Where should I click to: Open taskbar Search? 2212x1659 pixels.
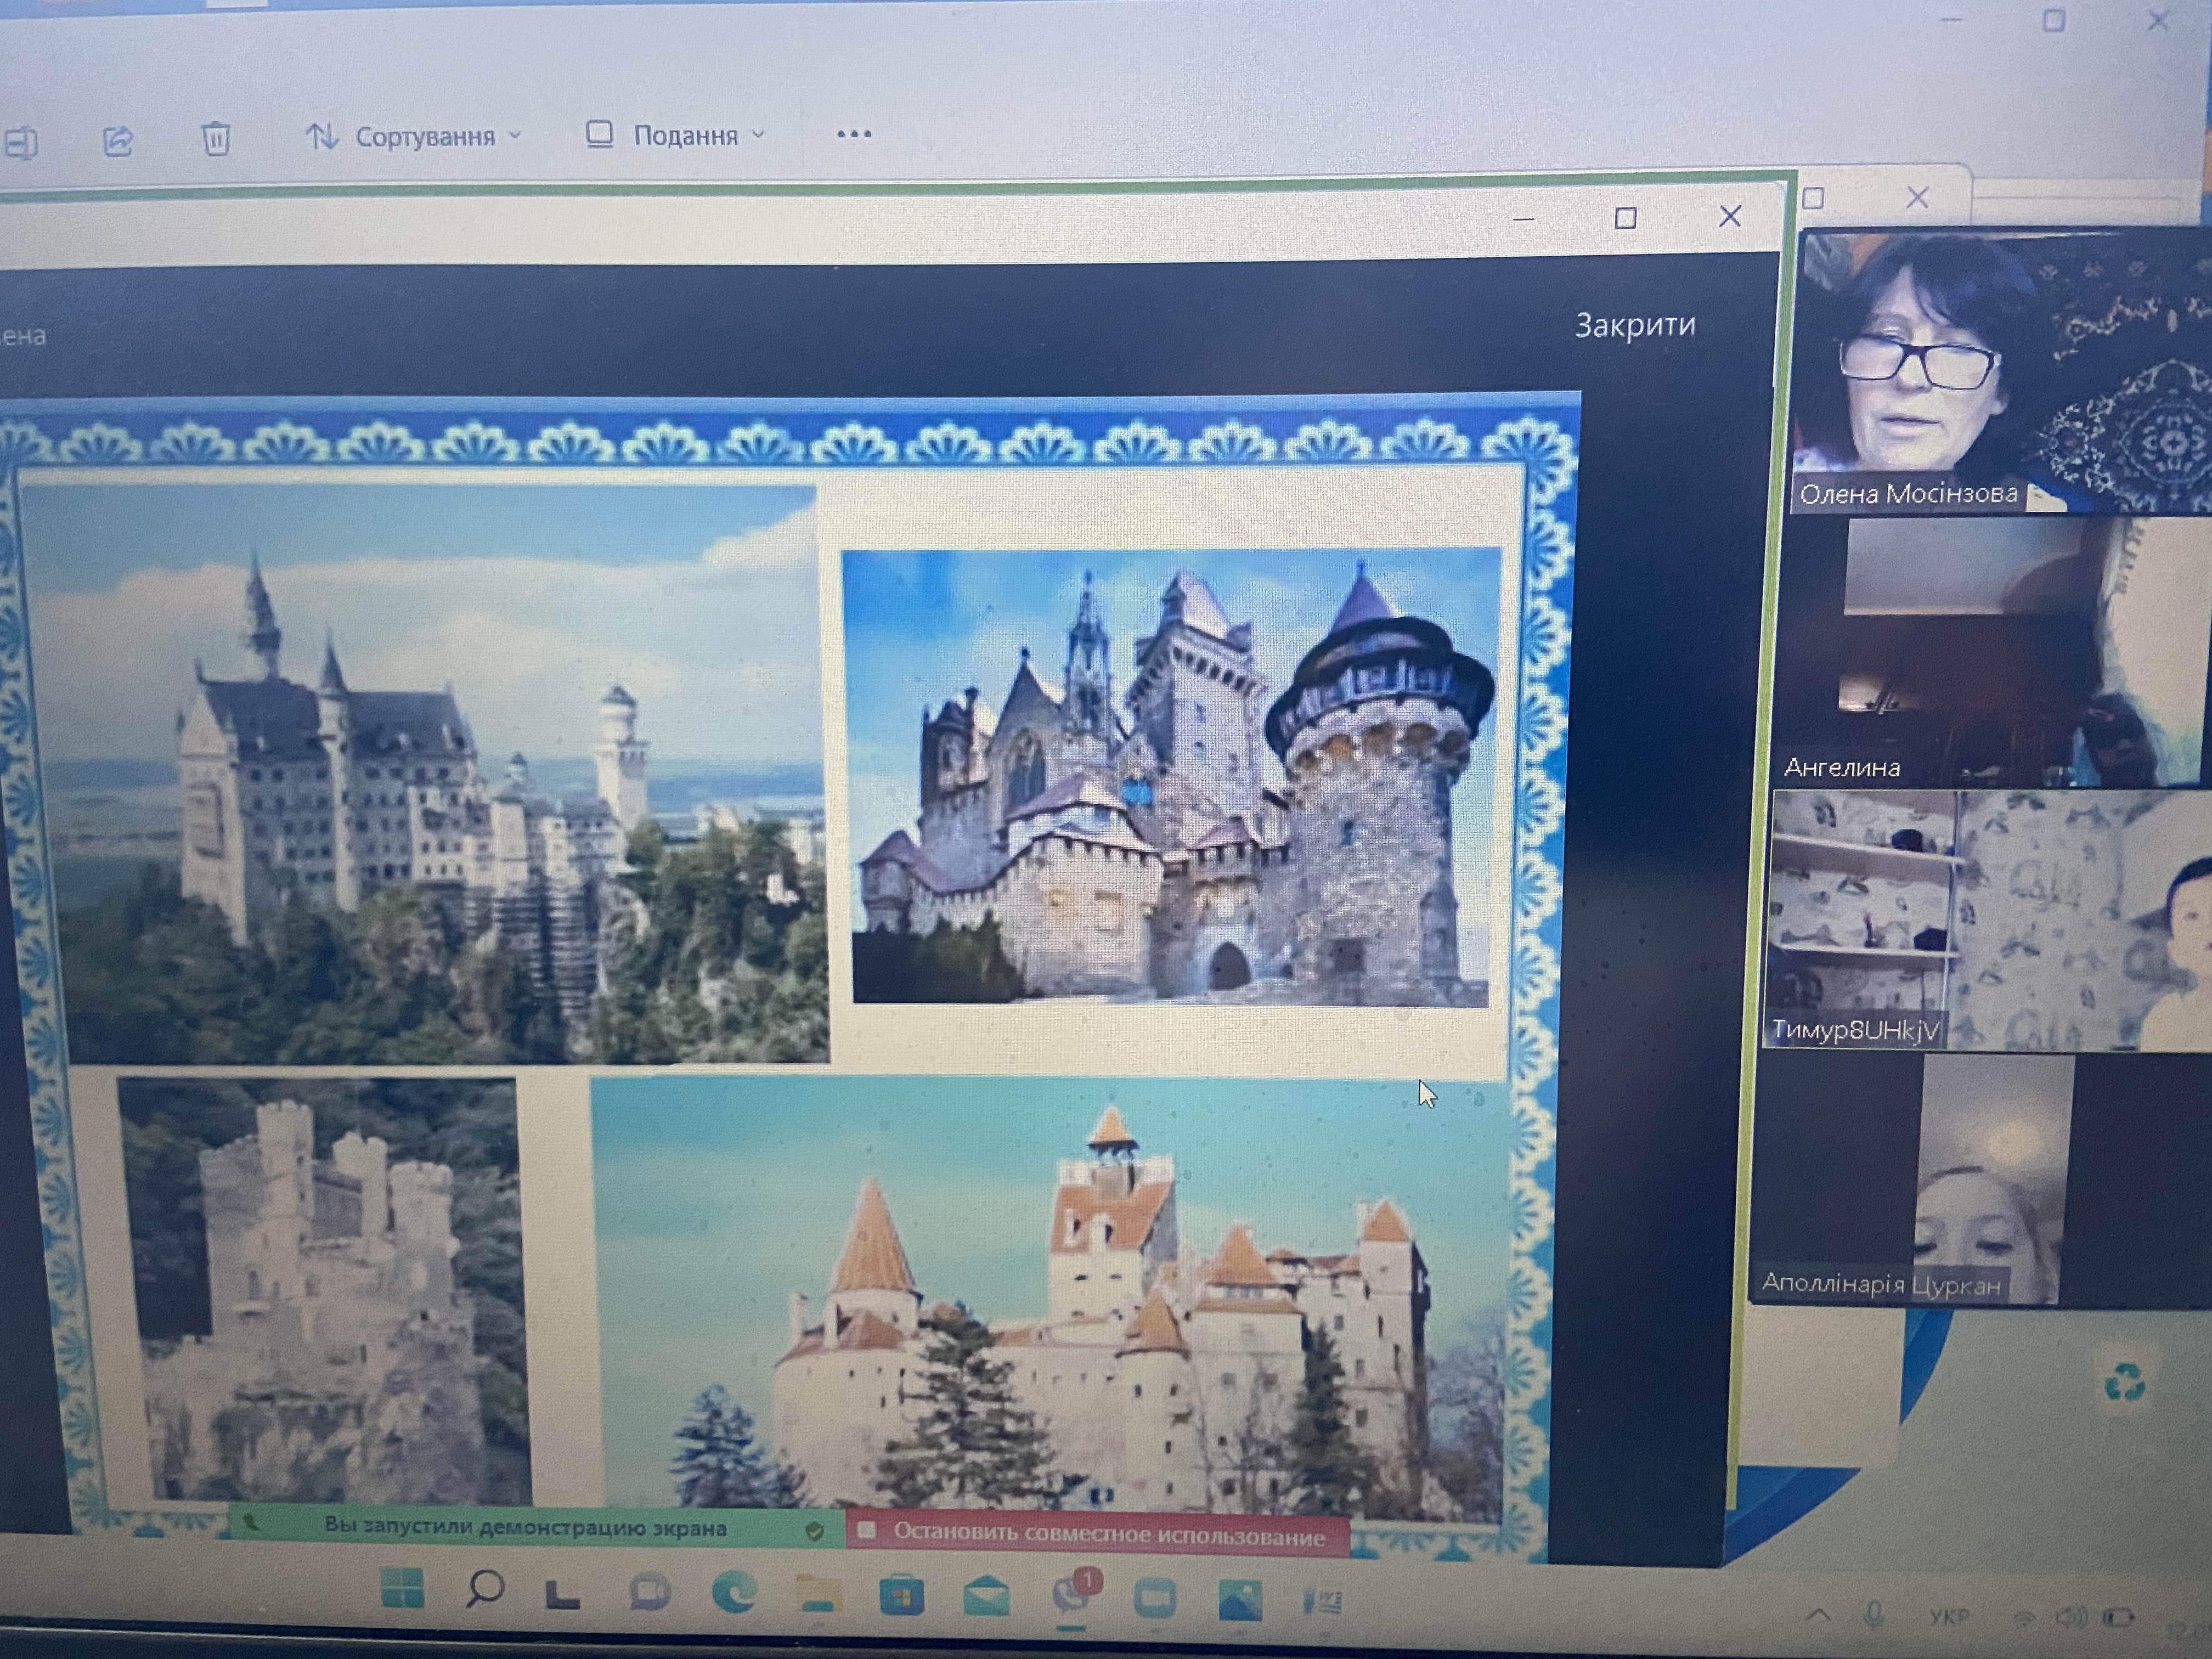coord(485,1588)
